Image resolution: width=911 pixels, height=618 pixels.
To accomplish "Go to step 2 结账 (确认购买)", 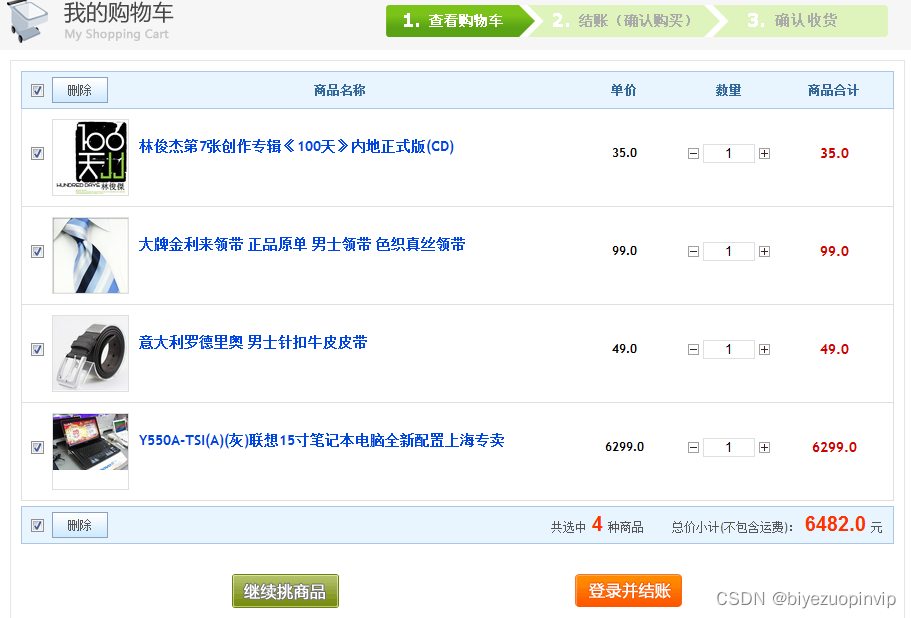I will pyautogui.click(x=622, y=21).
